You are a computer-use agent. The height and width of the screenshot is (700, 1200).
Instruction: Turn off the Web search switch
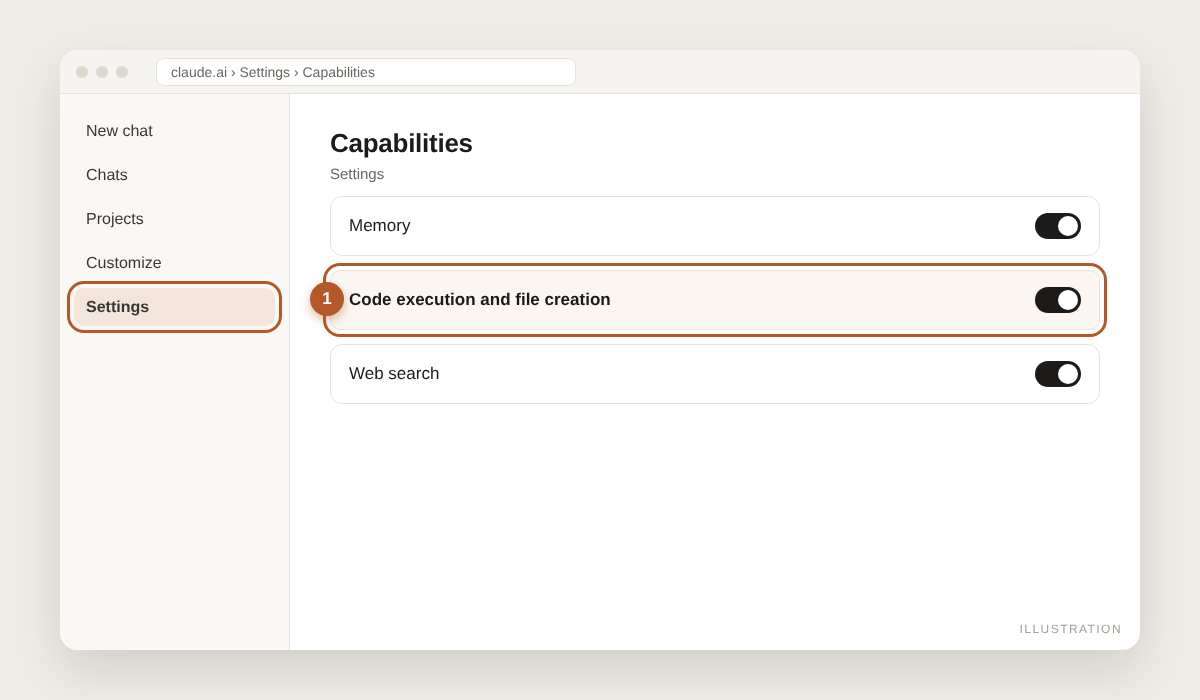1058,374
